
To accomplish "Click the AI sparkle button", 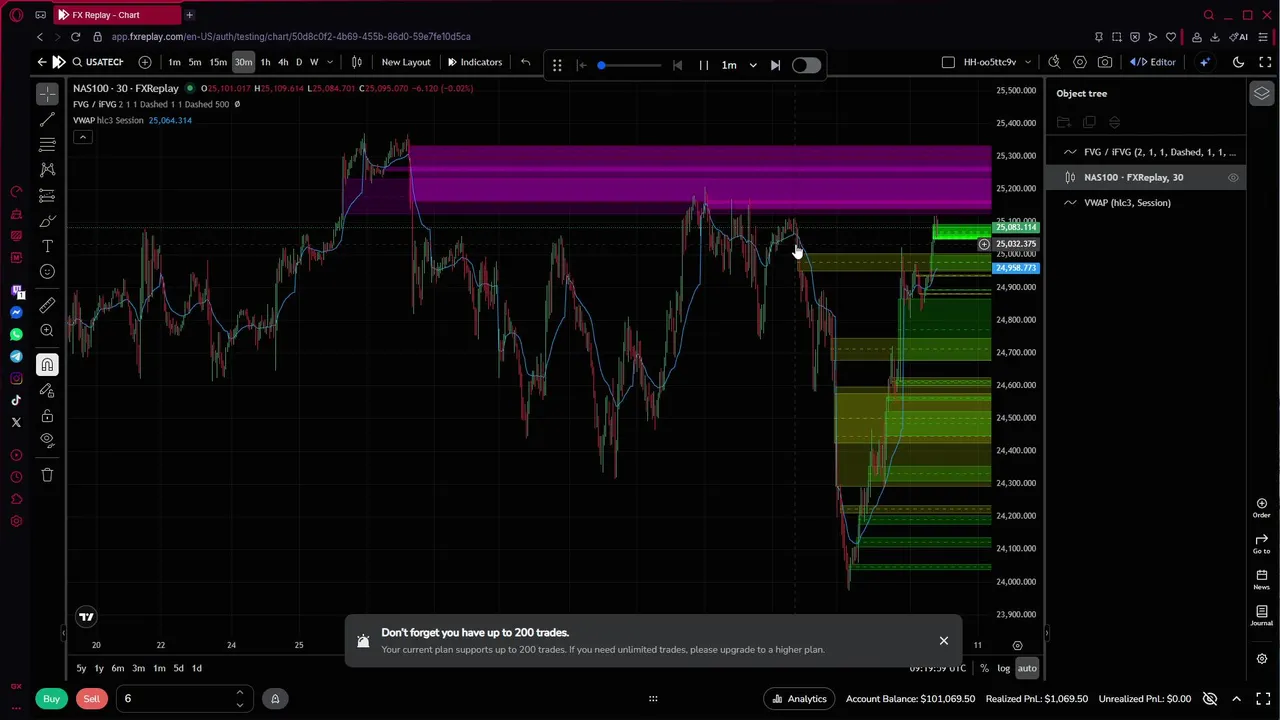I will [x=1205, y=62].
